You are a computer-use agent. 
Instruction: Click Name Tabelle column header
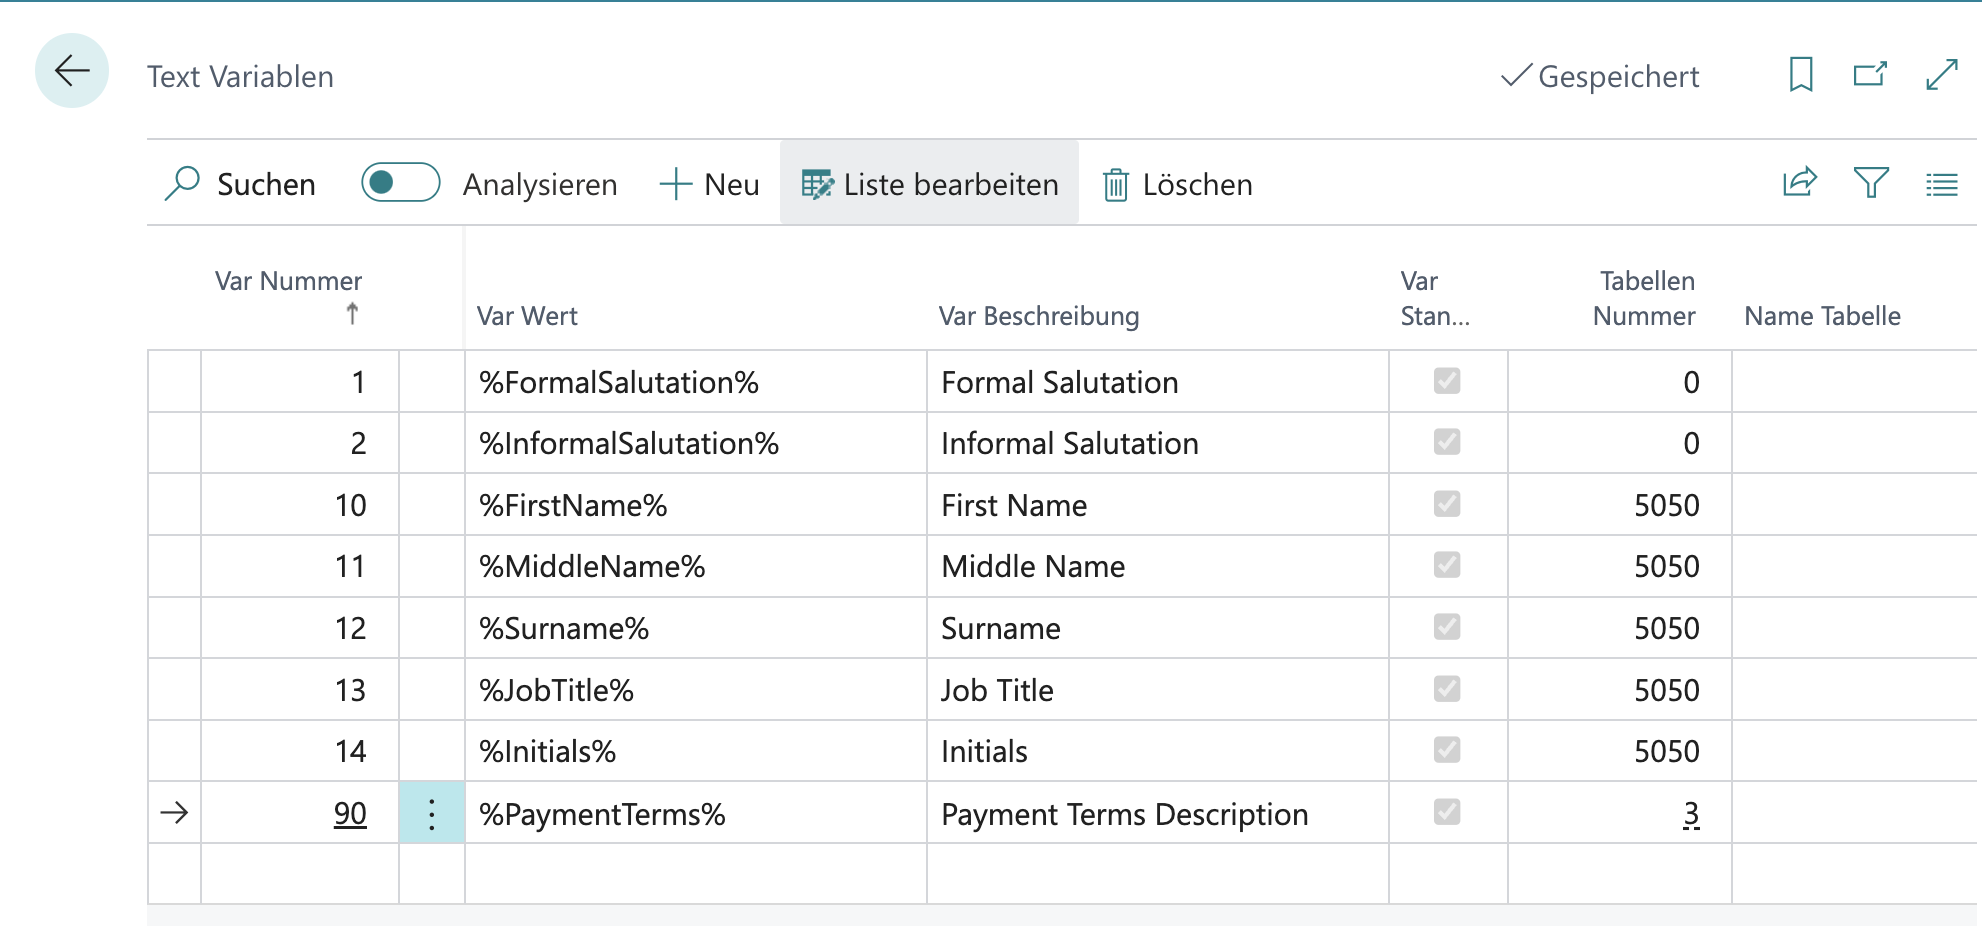tap(1822, 316)
